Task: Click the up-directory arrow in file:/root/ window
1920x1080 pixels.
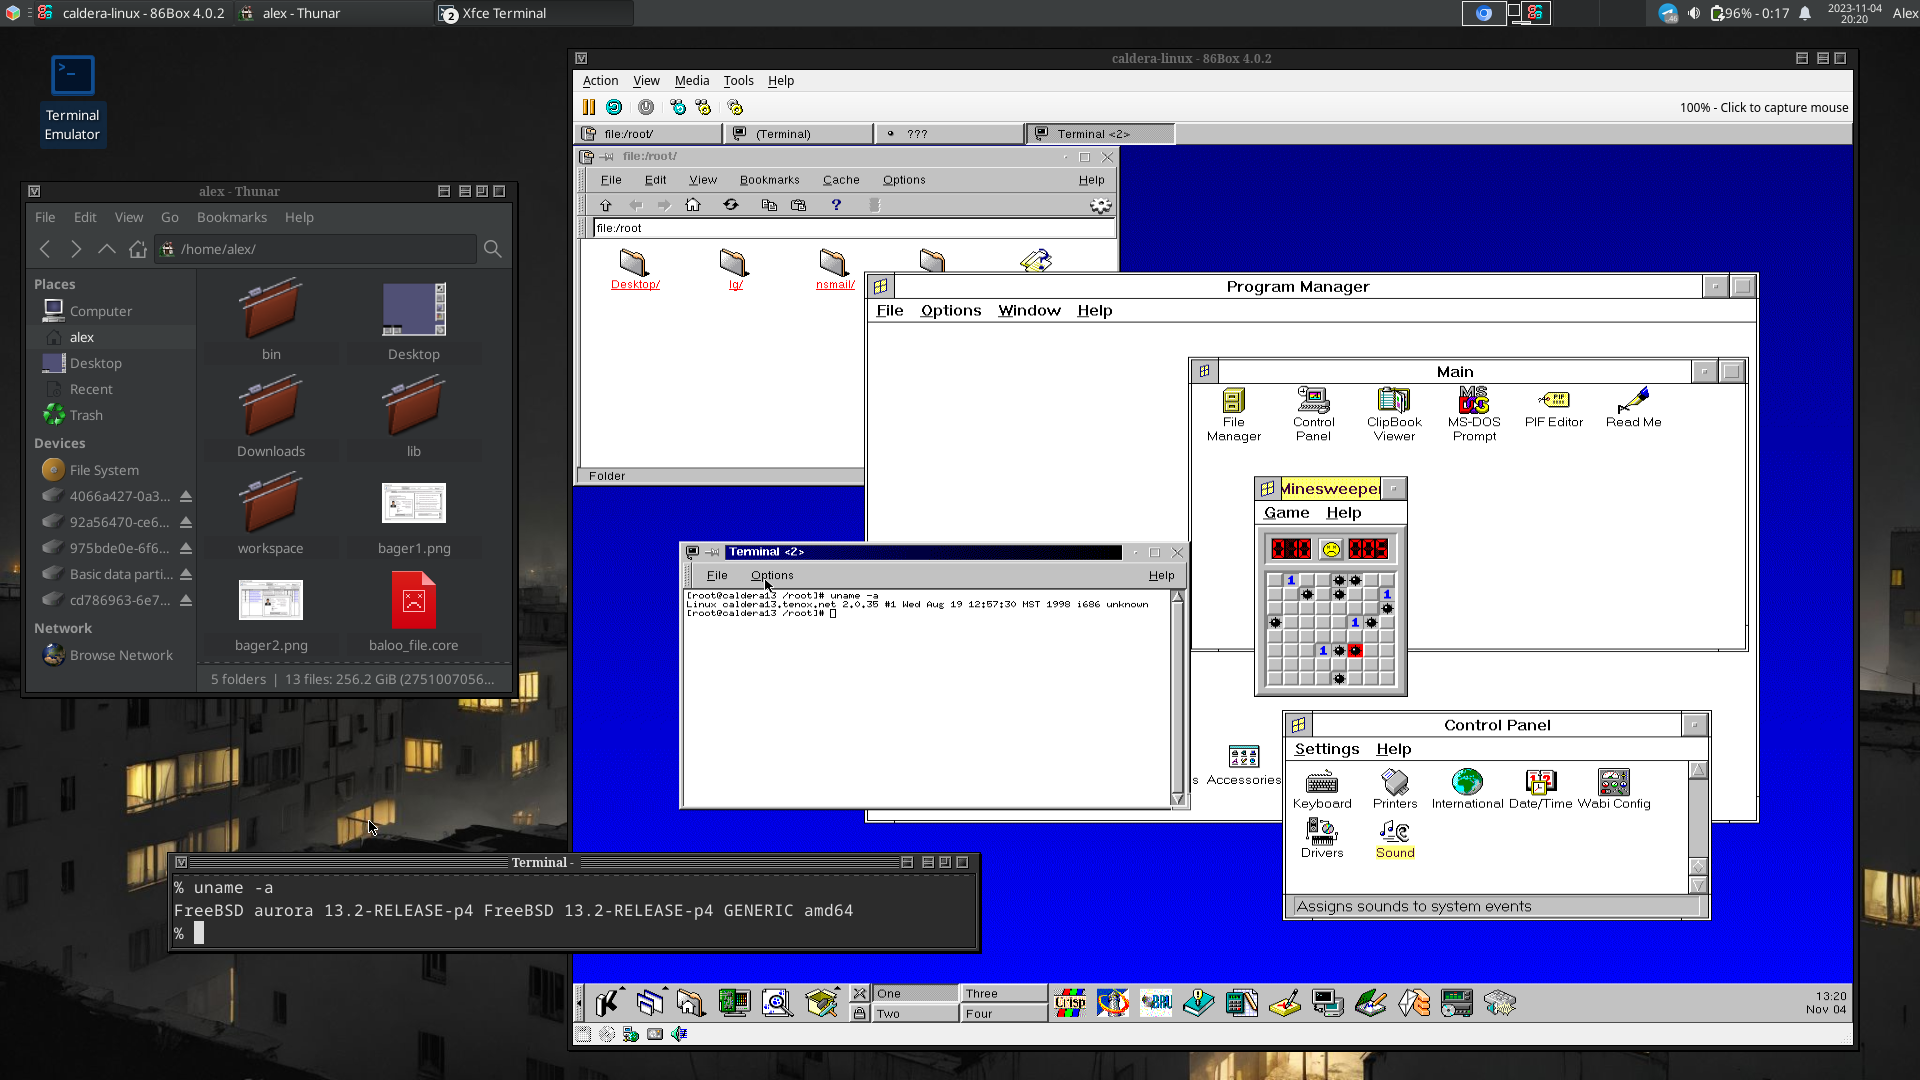Action: tap(605, 205)
